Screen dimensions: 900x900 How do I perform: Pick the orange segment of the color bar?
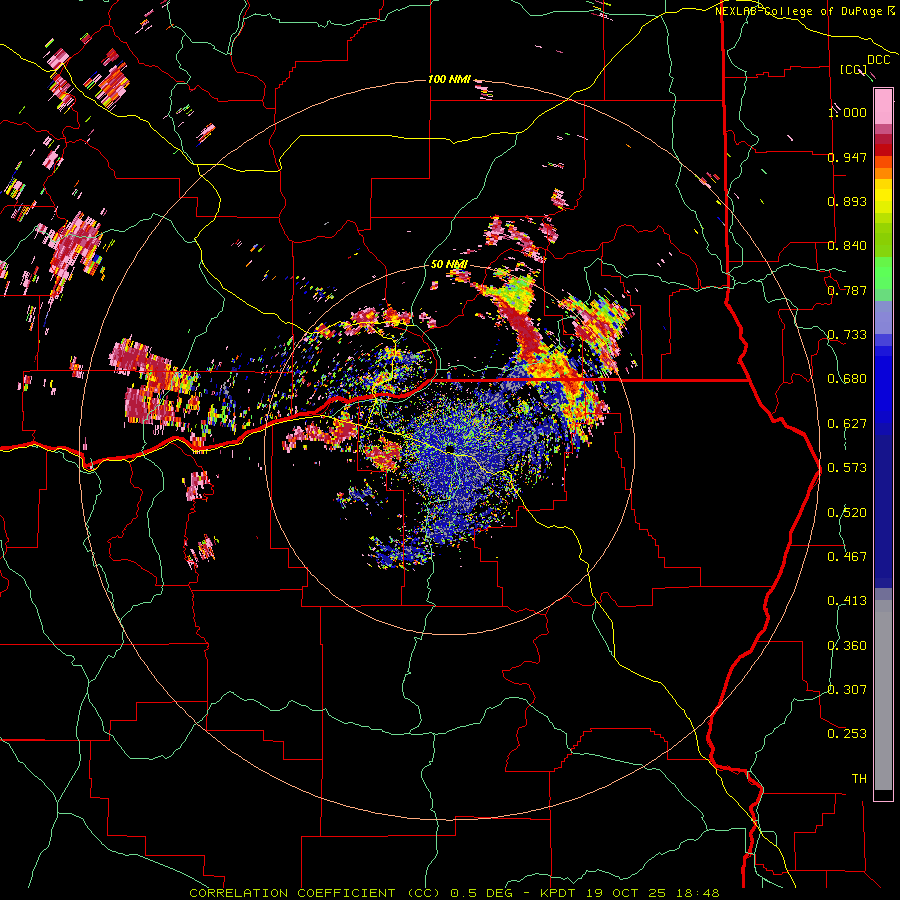(883, 173)
